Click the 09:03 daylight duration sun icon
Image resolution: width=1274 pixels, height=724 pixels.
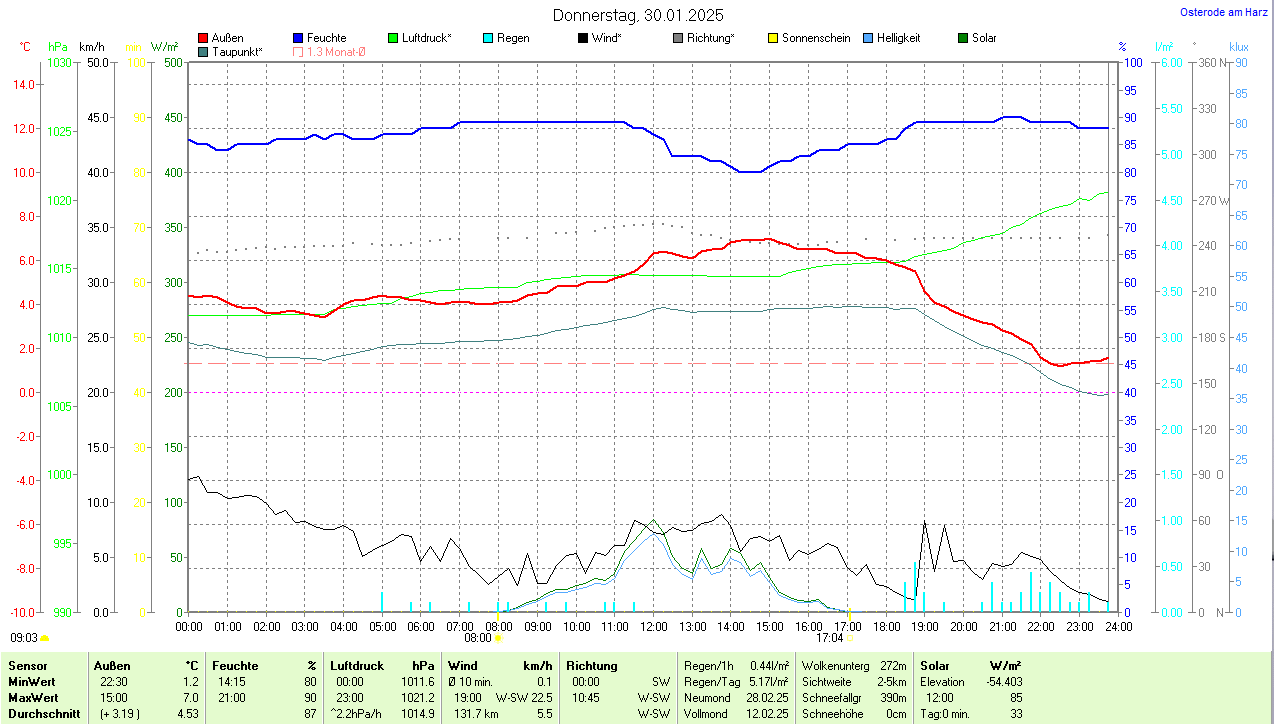44,637
